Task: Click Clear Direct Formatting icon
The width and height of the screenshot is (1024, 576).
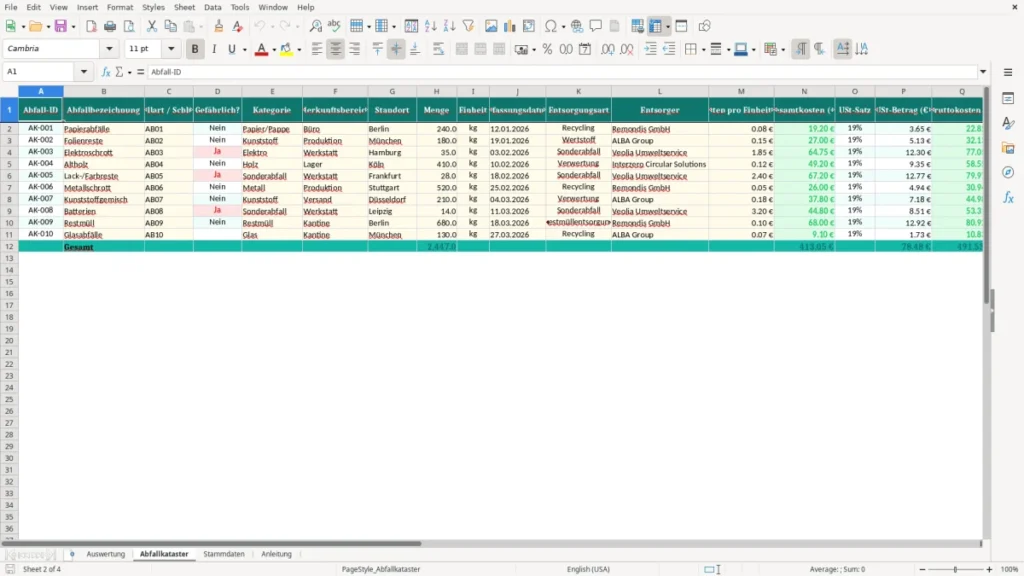Action: pos(238,26)
